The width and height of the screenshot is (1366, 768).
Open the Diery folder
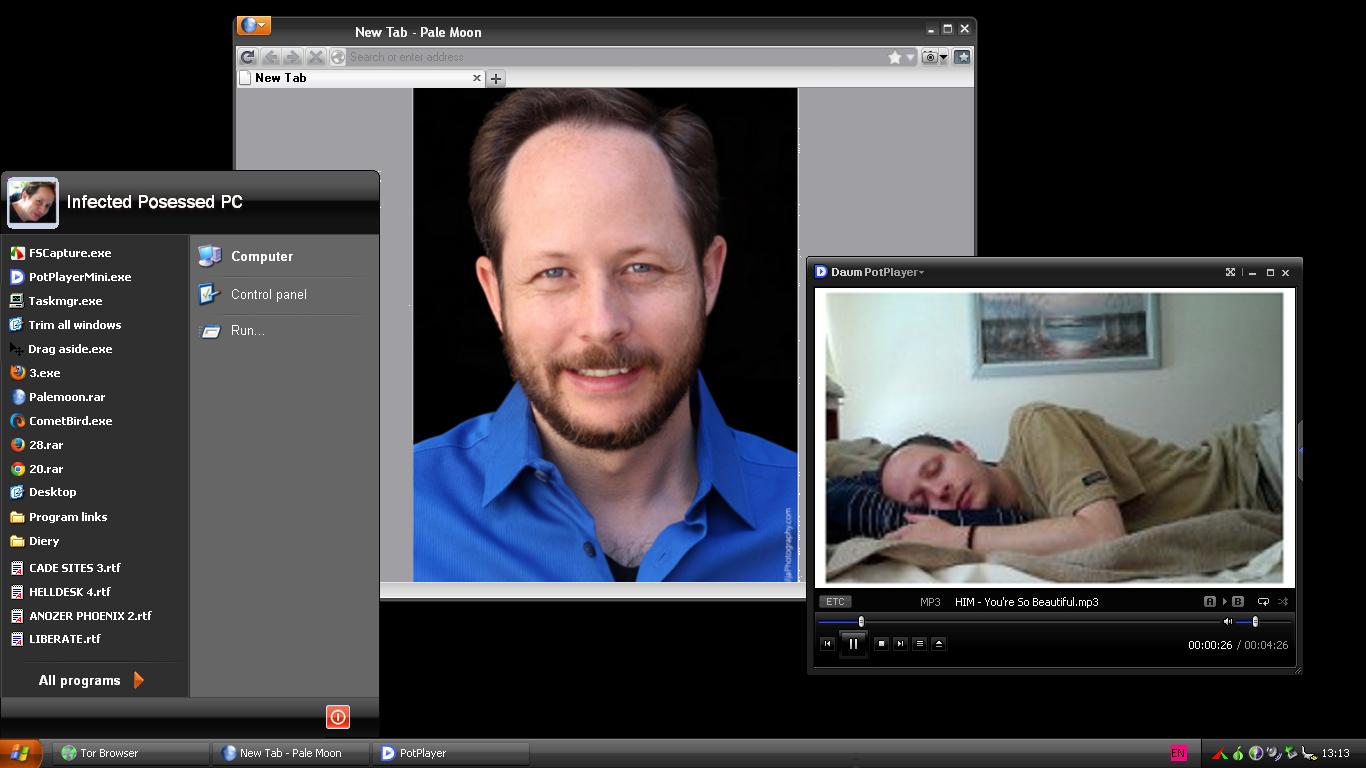pos(96,541)
